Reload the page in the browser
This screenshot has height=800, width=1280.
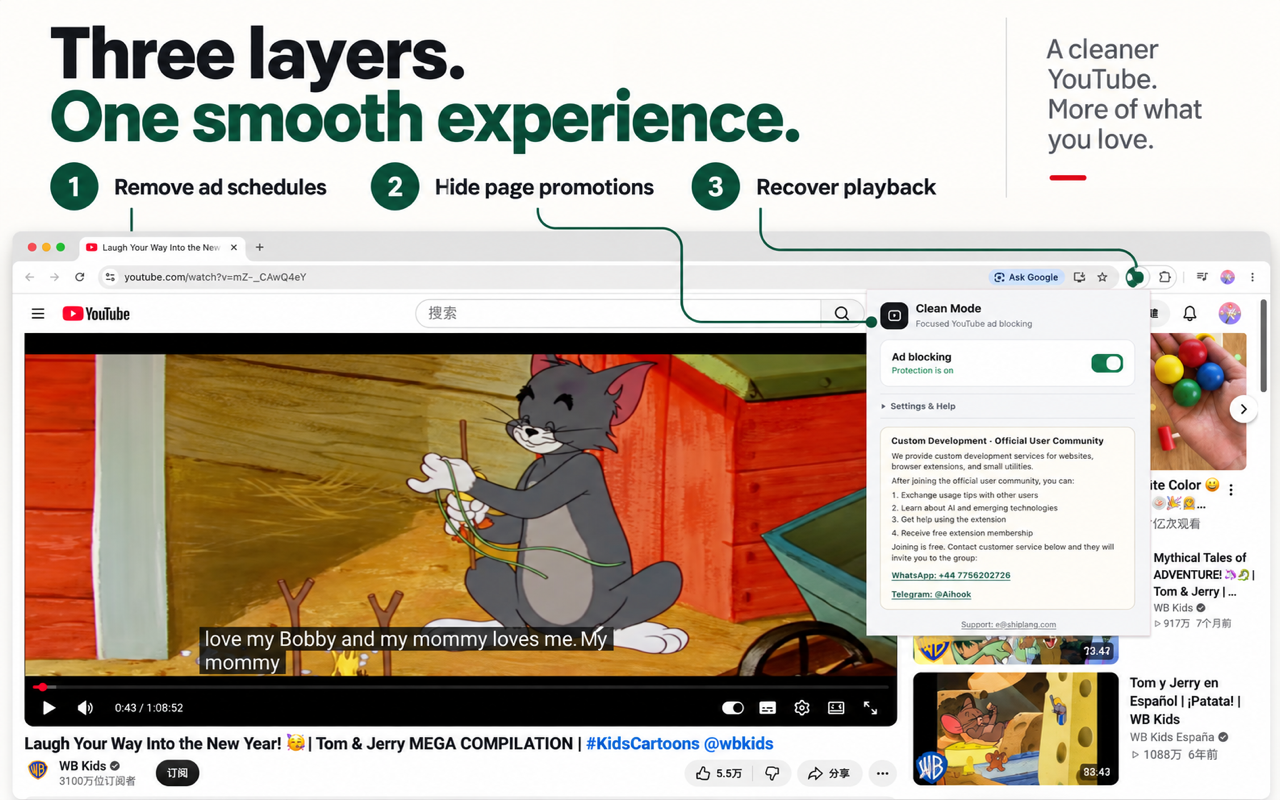point(80,277)
